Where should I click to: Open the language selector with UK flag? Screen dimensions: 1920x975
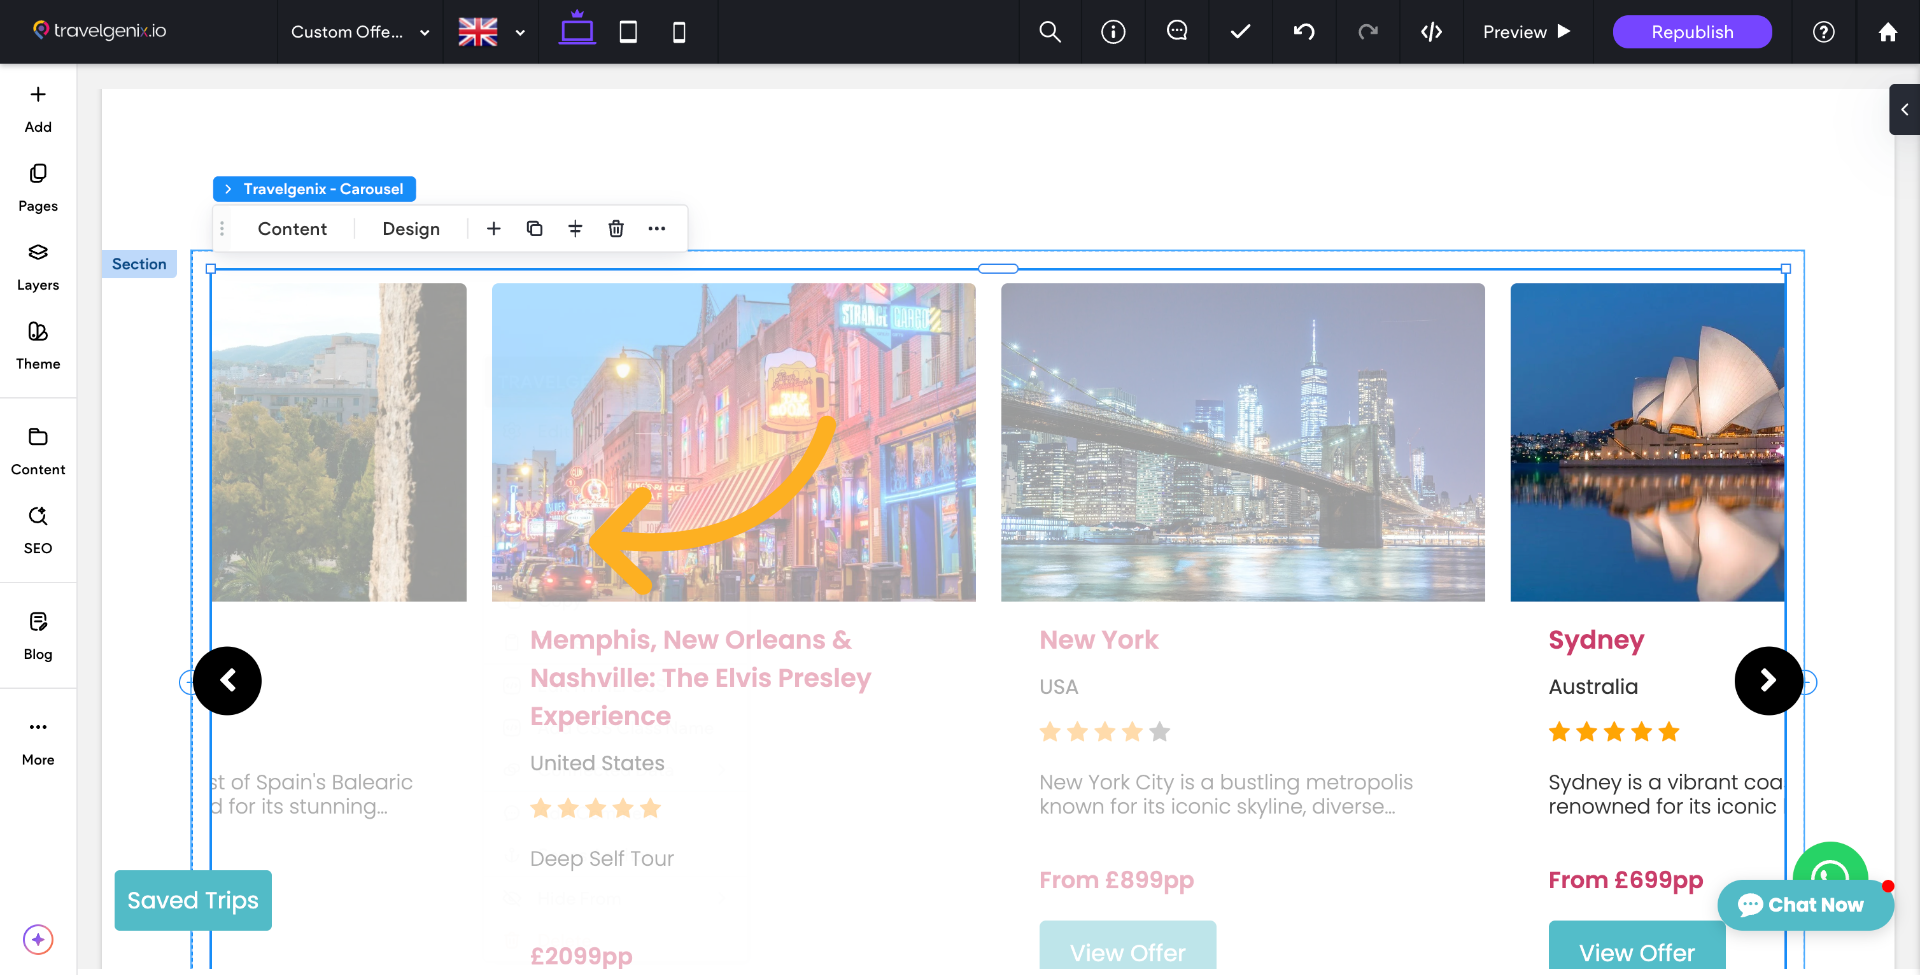490,31
